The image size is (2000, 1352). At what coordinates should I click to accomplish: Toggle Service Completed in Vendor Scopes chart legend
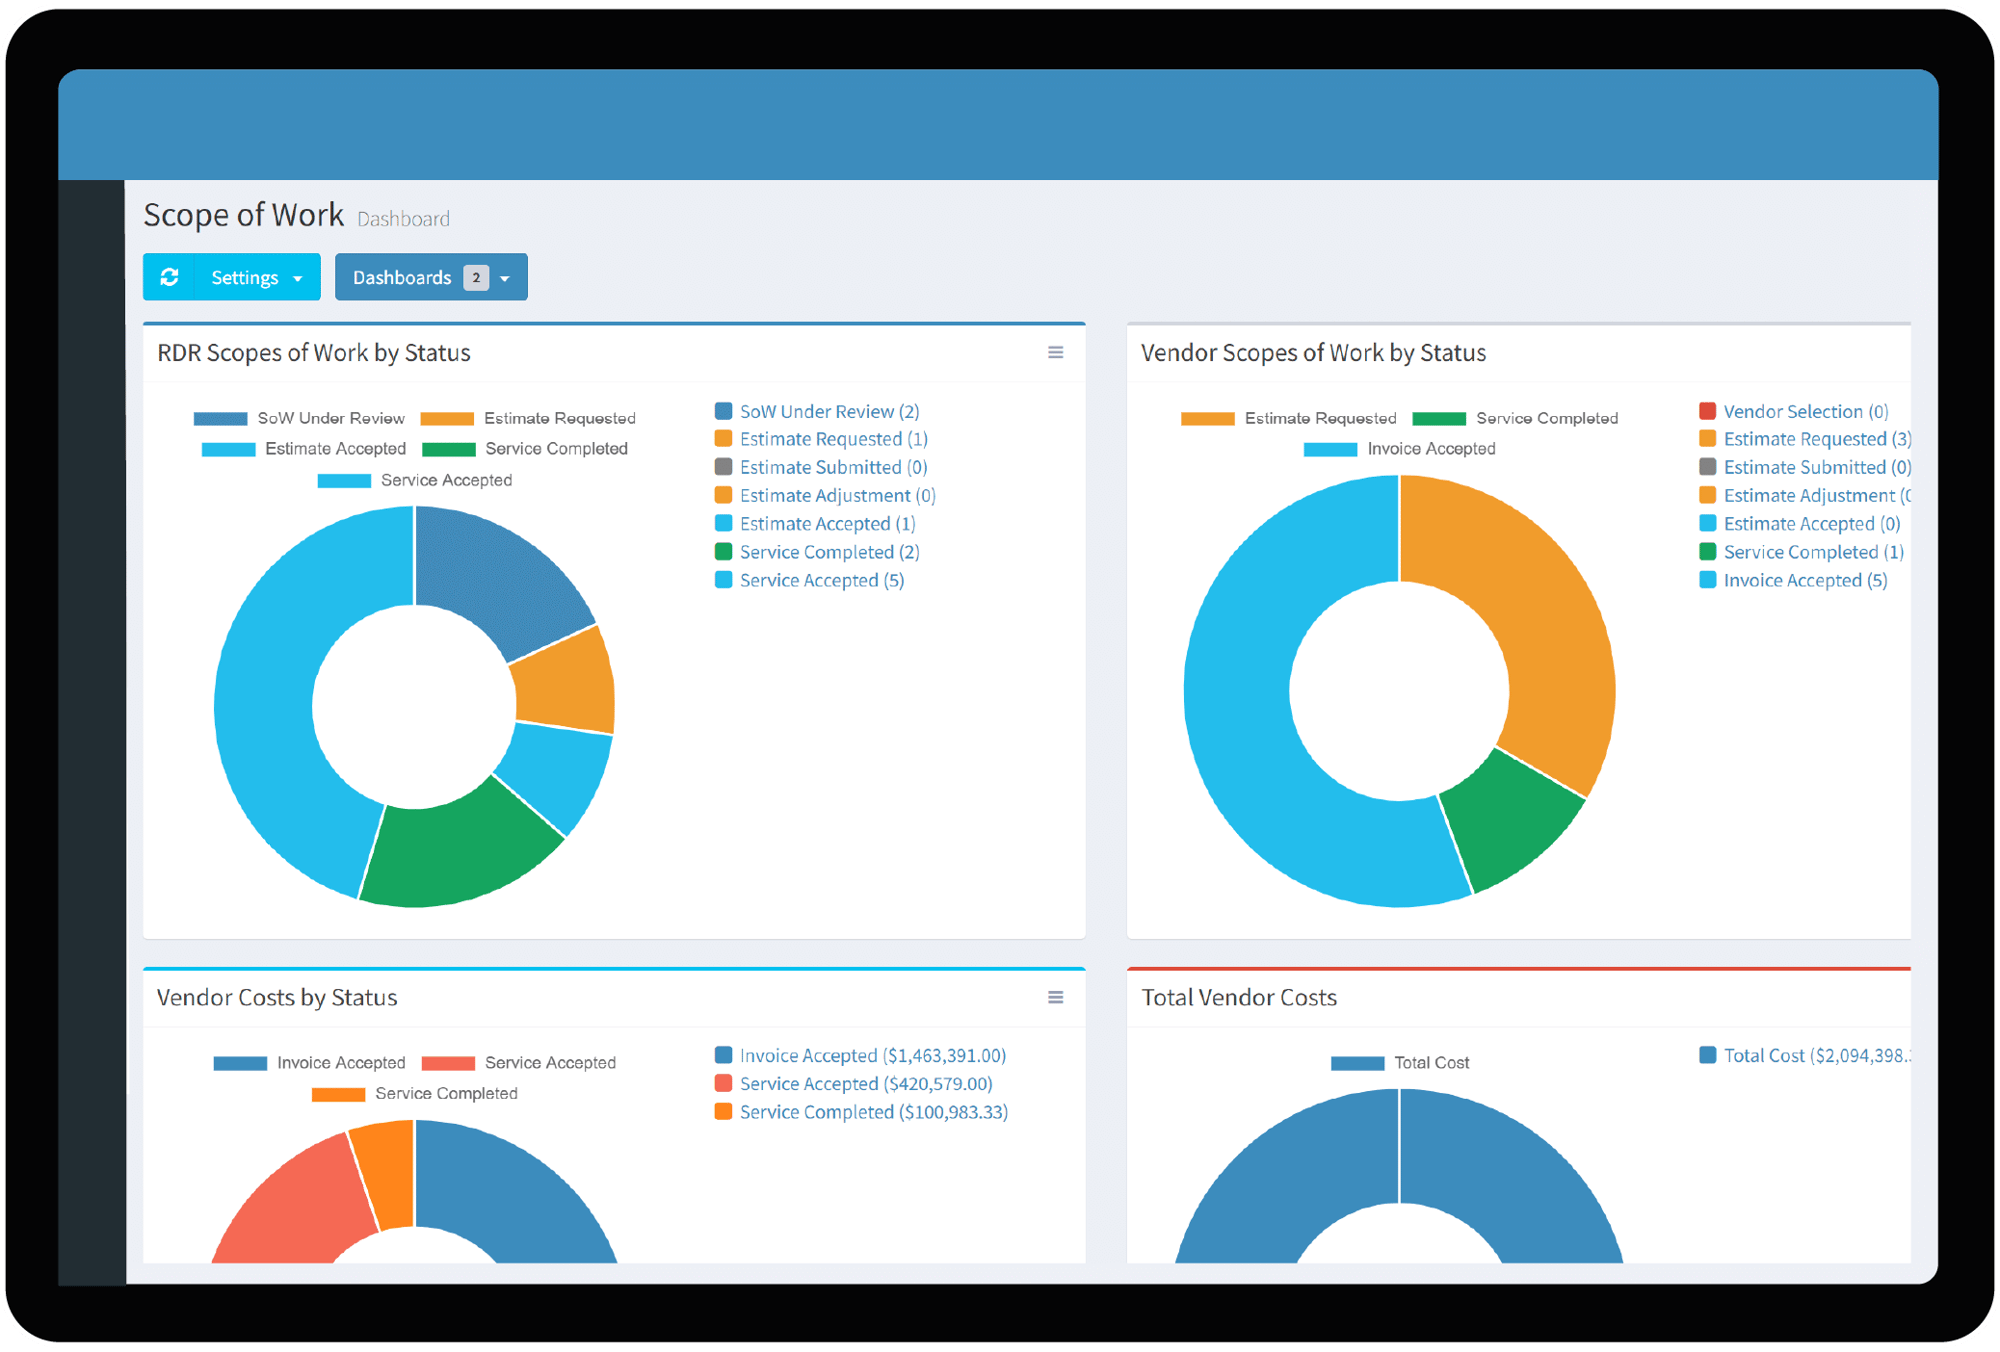point(1515,418)
